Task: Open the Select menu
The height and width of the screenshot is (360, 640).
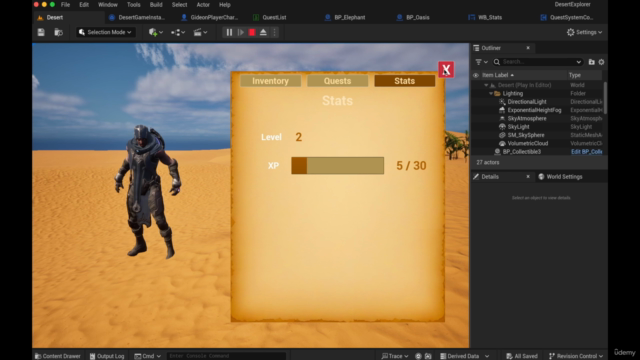Action: [x=179, y=4]
